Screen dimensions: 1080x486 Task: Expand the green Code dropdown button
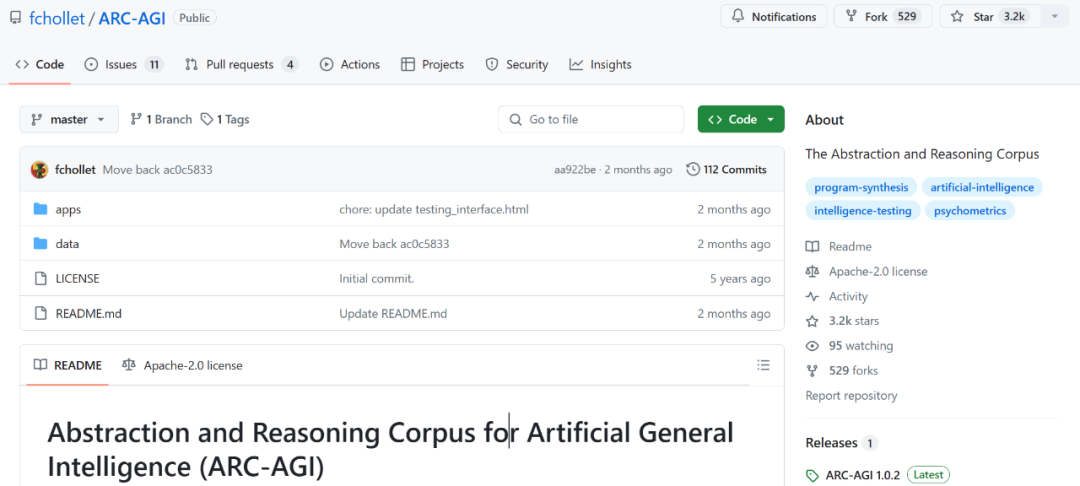pyautogui.click(x=741, y=119)
